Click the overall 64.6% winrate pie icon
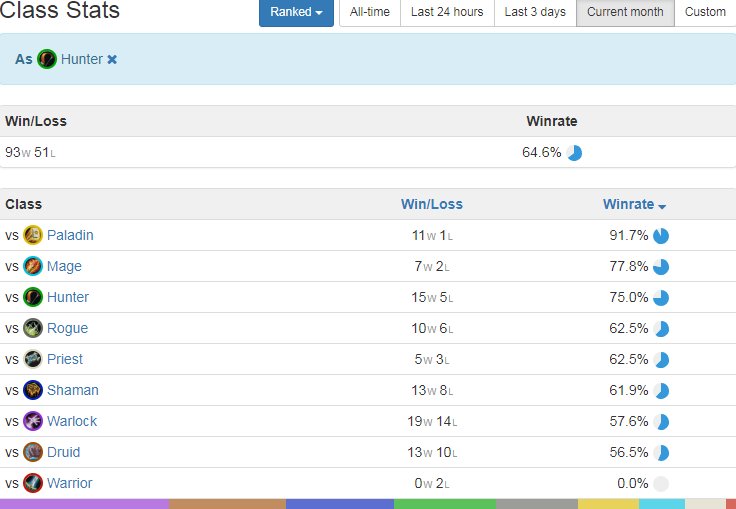The image size is (736, 509). 574,153
